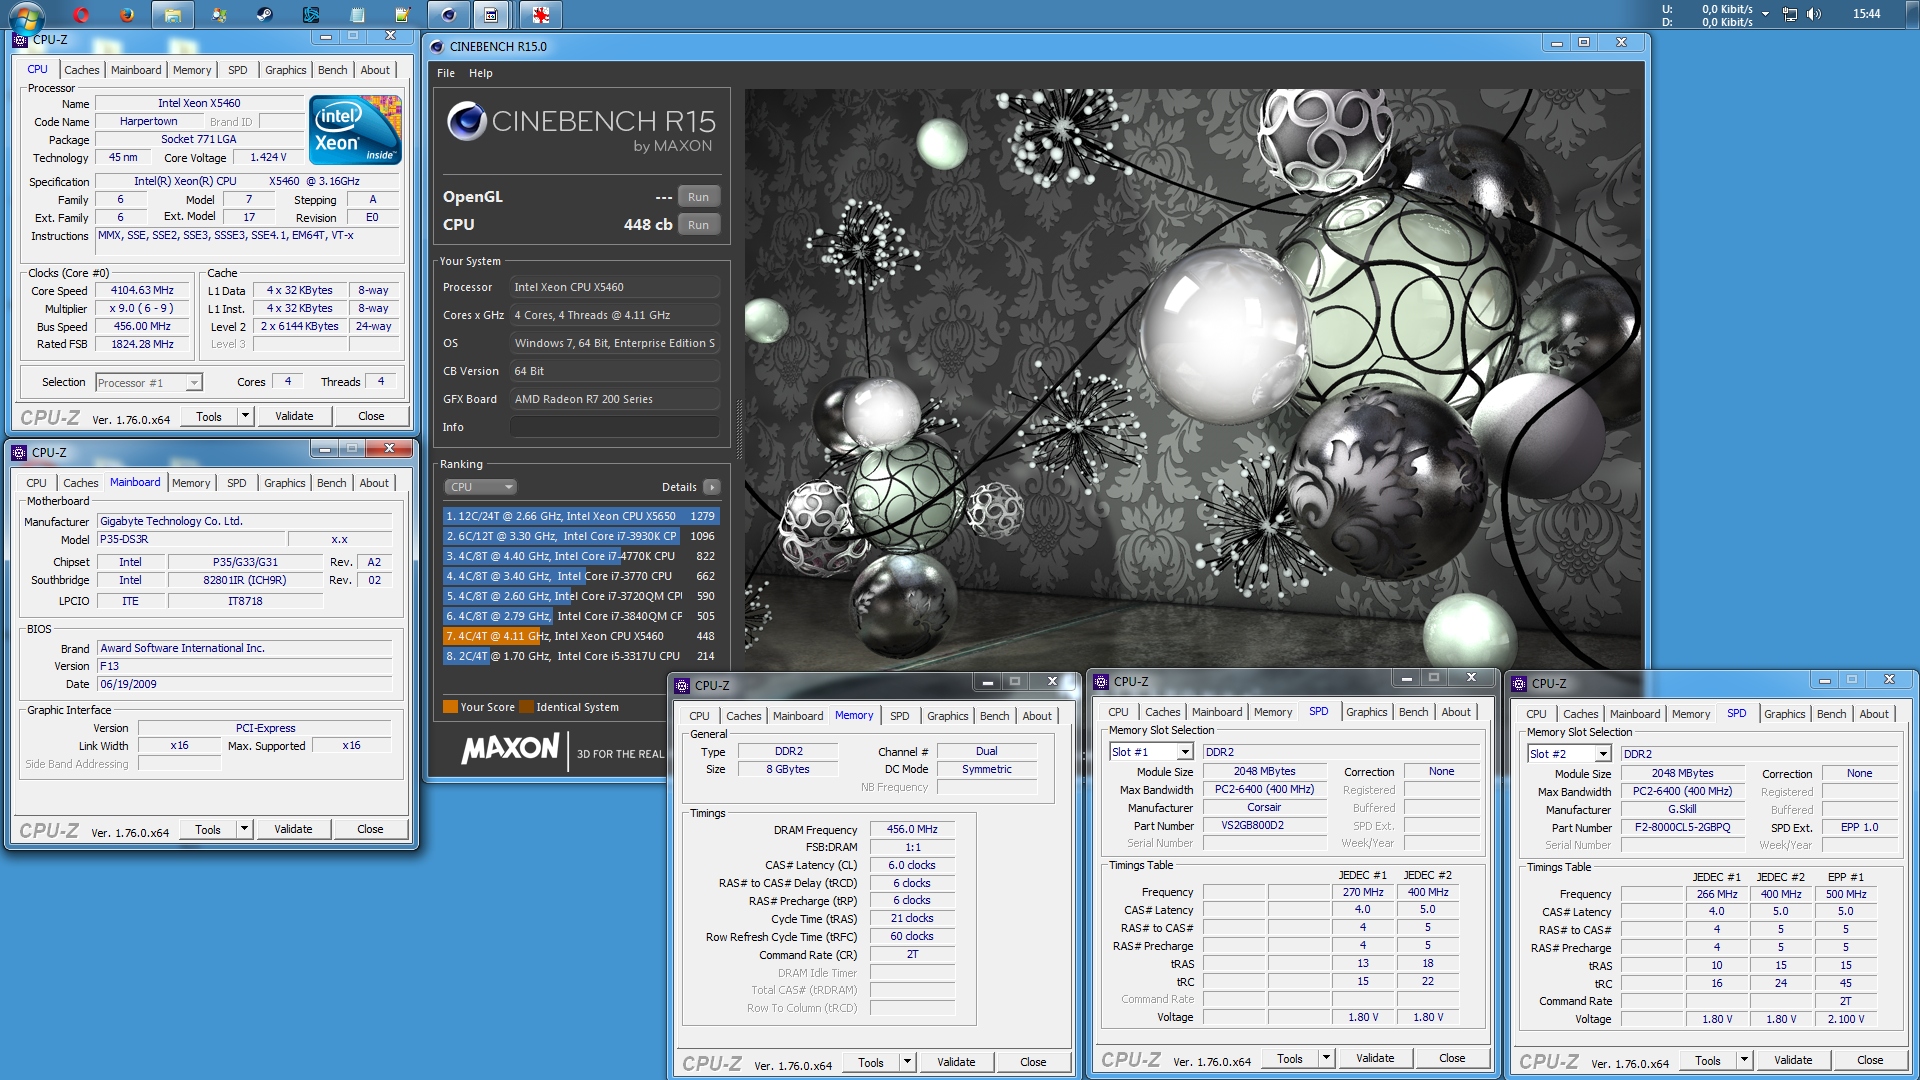Show hidden system tray icons
The image size is (1920, 1080).
coord(1765,14)
